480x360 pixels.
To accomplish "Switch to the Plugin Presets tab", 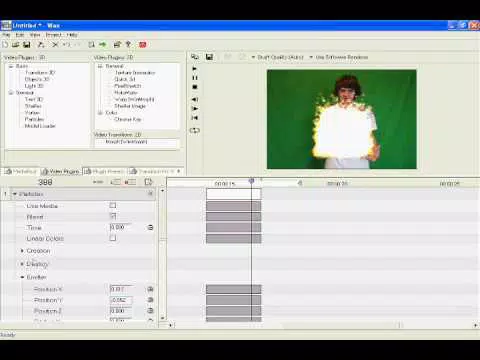I will click(105, 171).
